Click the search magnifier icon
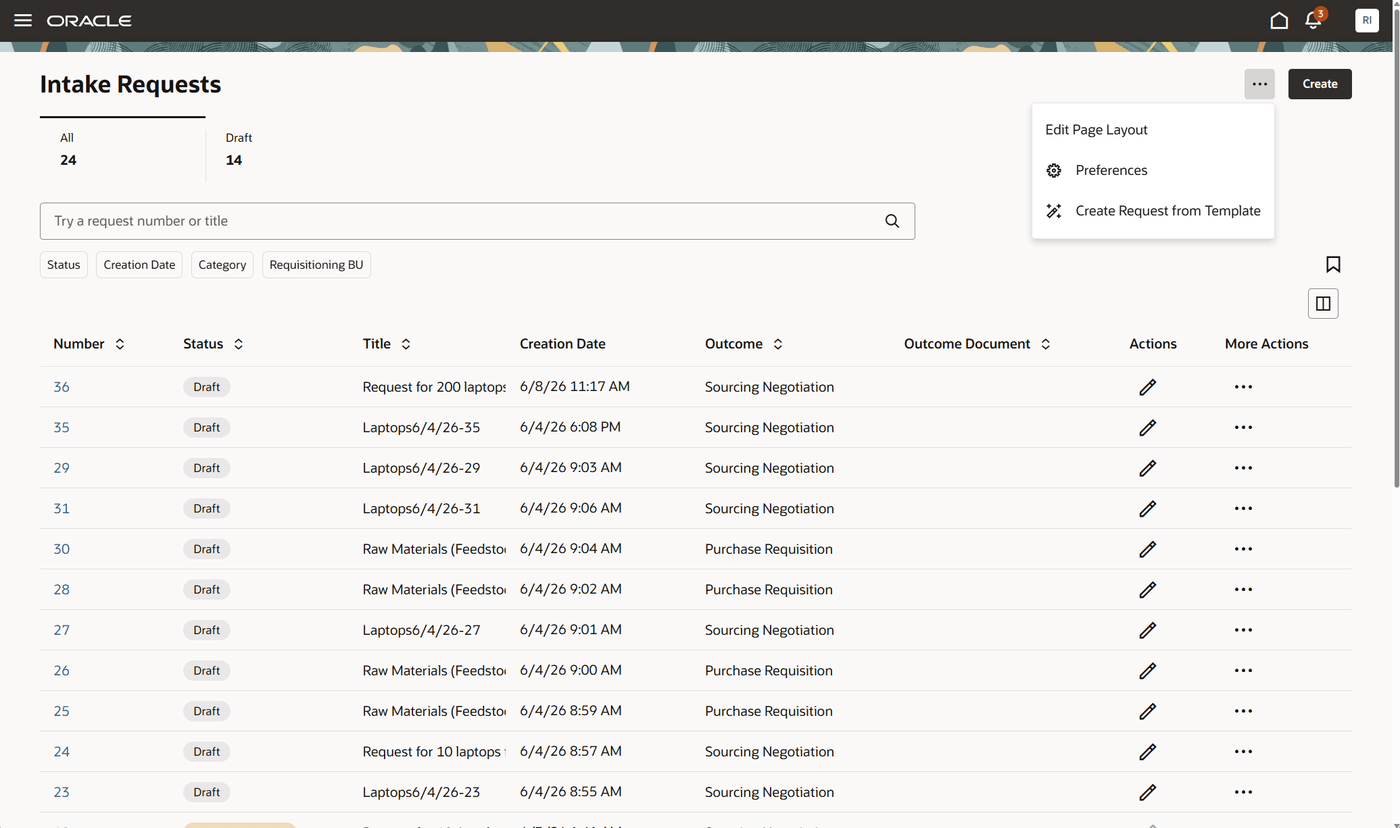1400x828 pixels. tap(892, 221)
